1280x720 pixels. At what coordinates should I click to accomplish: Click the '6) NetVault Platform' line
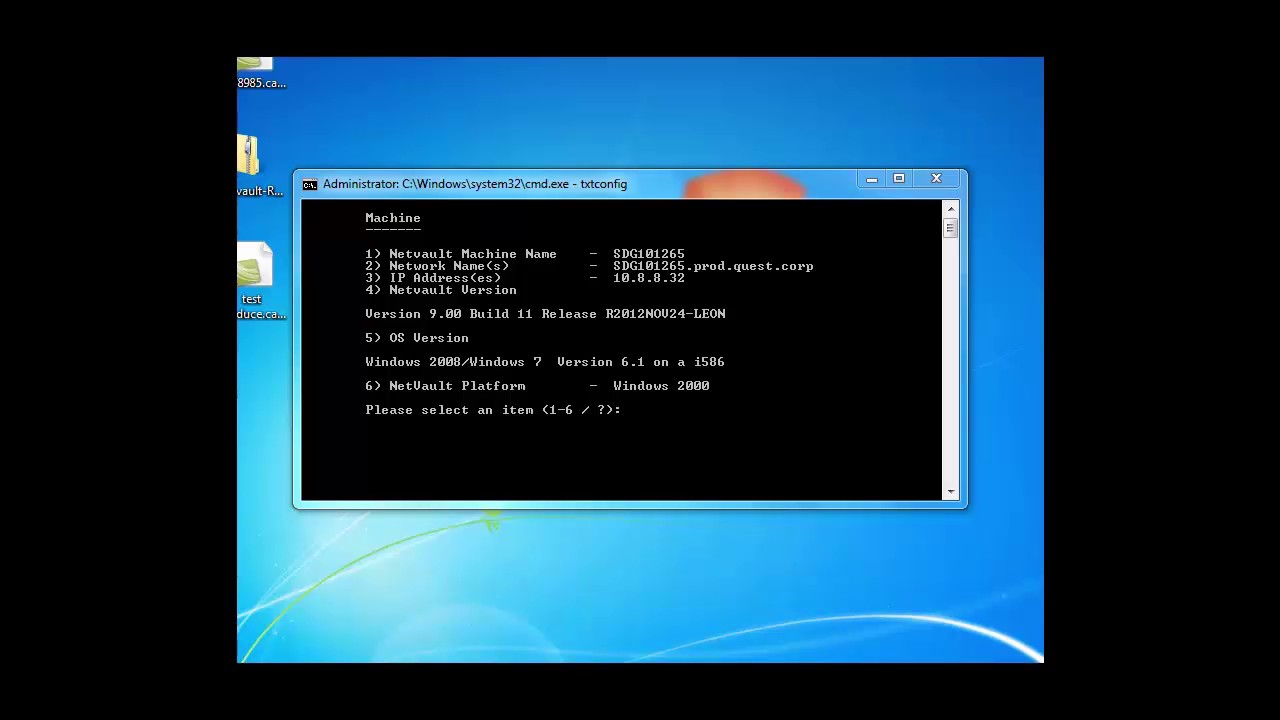537,386
